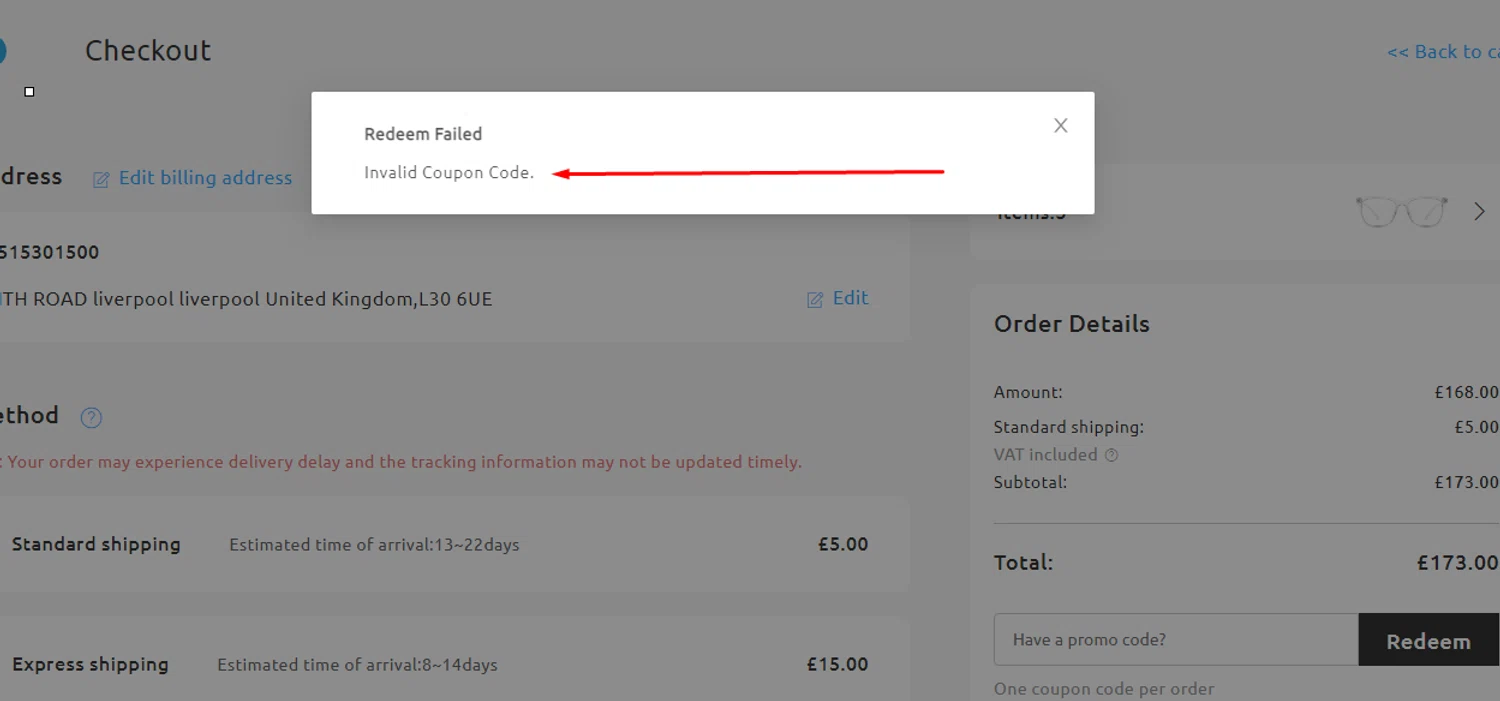Select the Standard shipping option
1500x701 pixels.
click(x=96, y=545)
